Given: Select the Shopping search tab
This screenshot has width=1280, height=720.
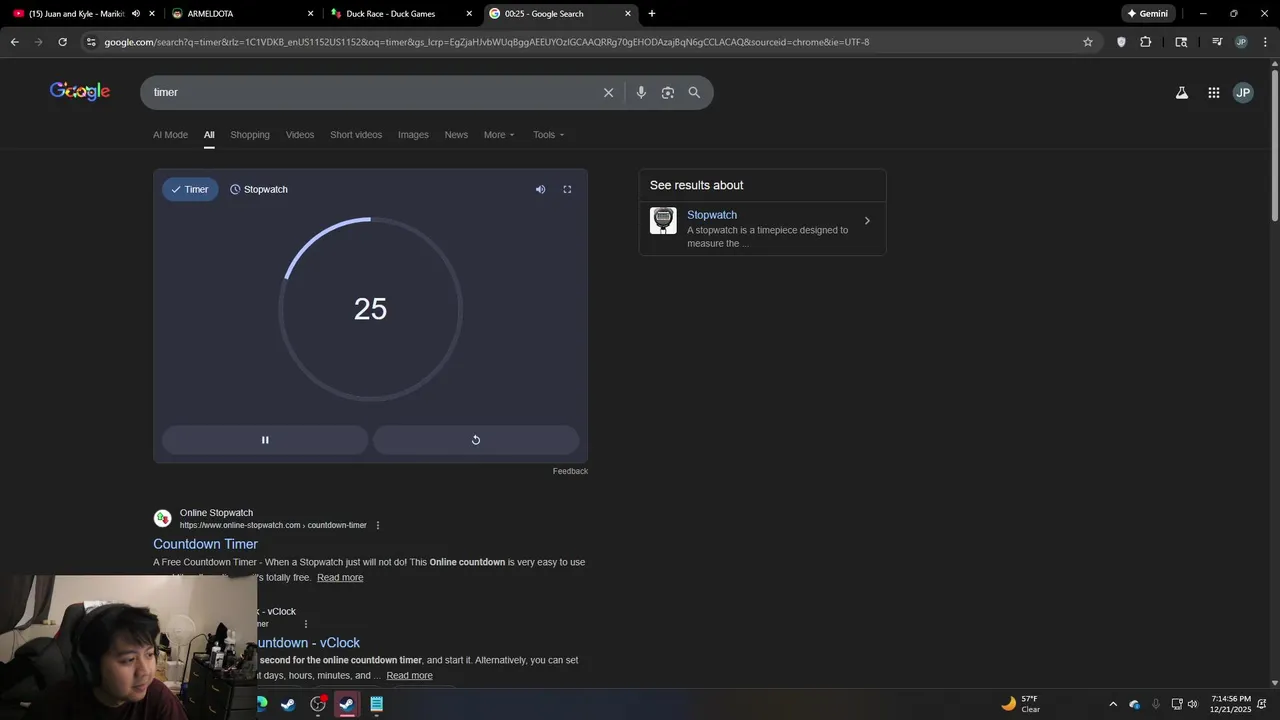Looking at the screenshot, I should 250,135.
